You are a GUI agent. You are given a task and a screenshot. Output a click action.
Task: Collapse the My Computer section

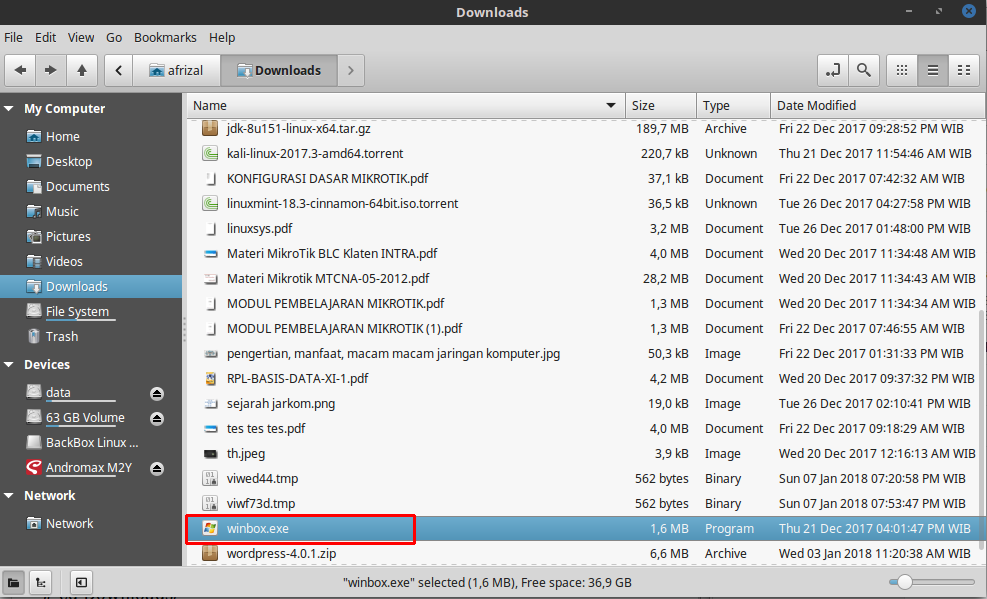coord(9,108)
